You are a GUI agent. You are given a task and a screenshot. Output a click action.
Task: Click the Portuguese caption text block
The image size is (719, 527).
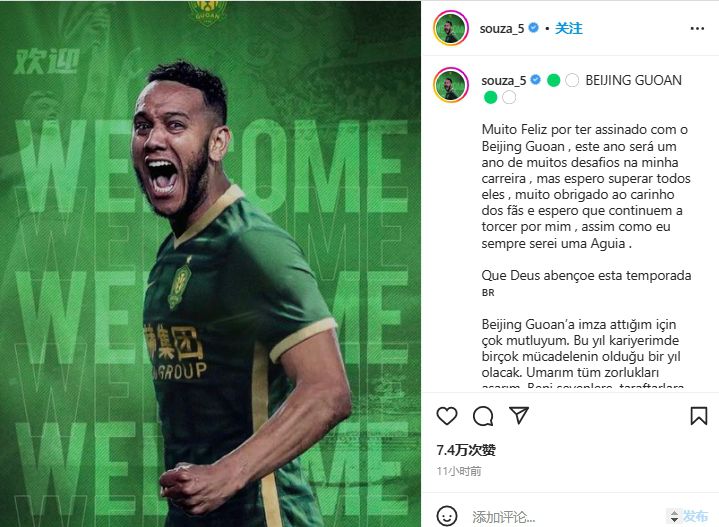coord(586,186)
